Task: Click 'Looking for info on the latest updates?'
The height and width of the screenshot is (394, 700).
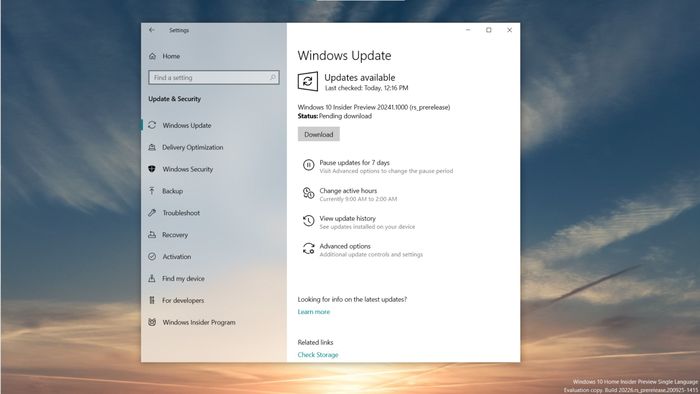Action: coord(352,299)
